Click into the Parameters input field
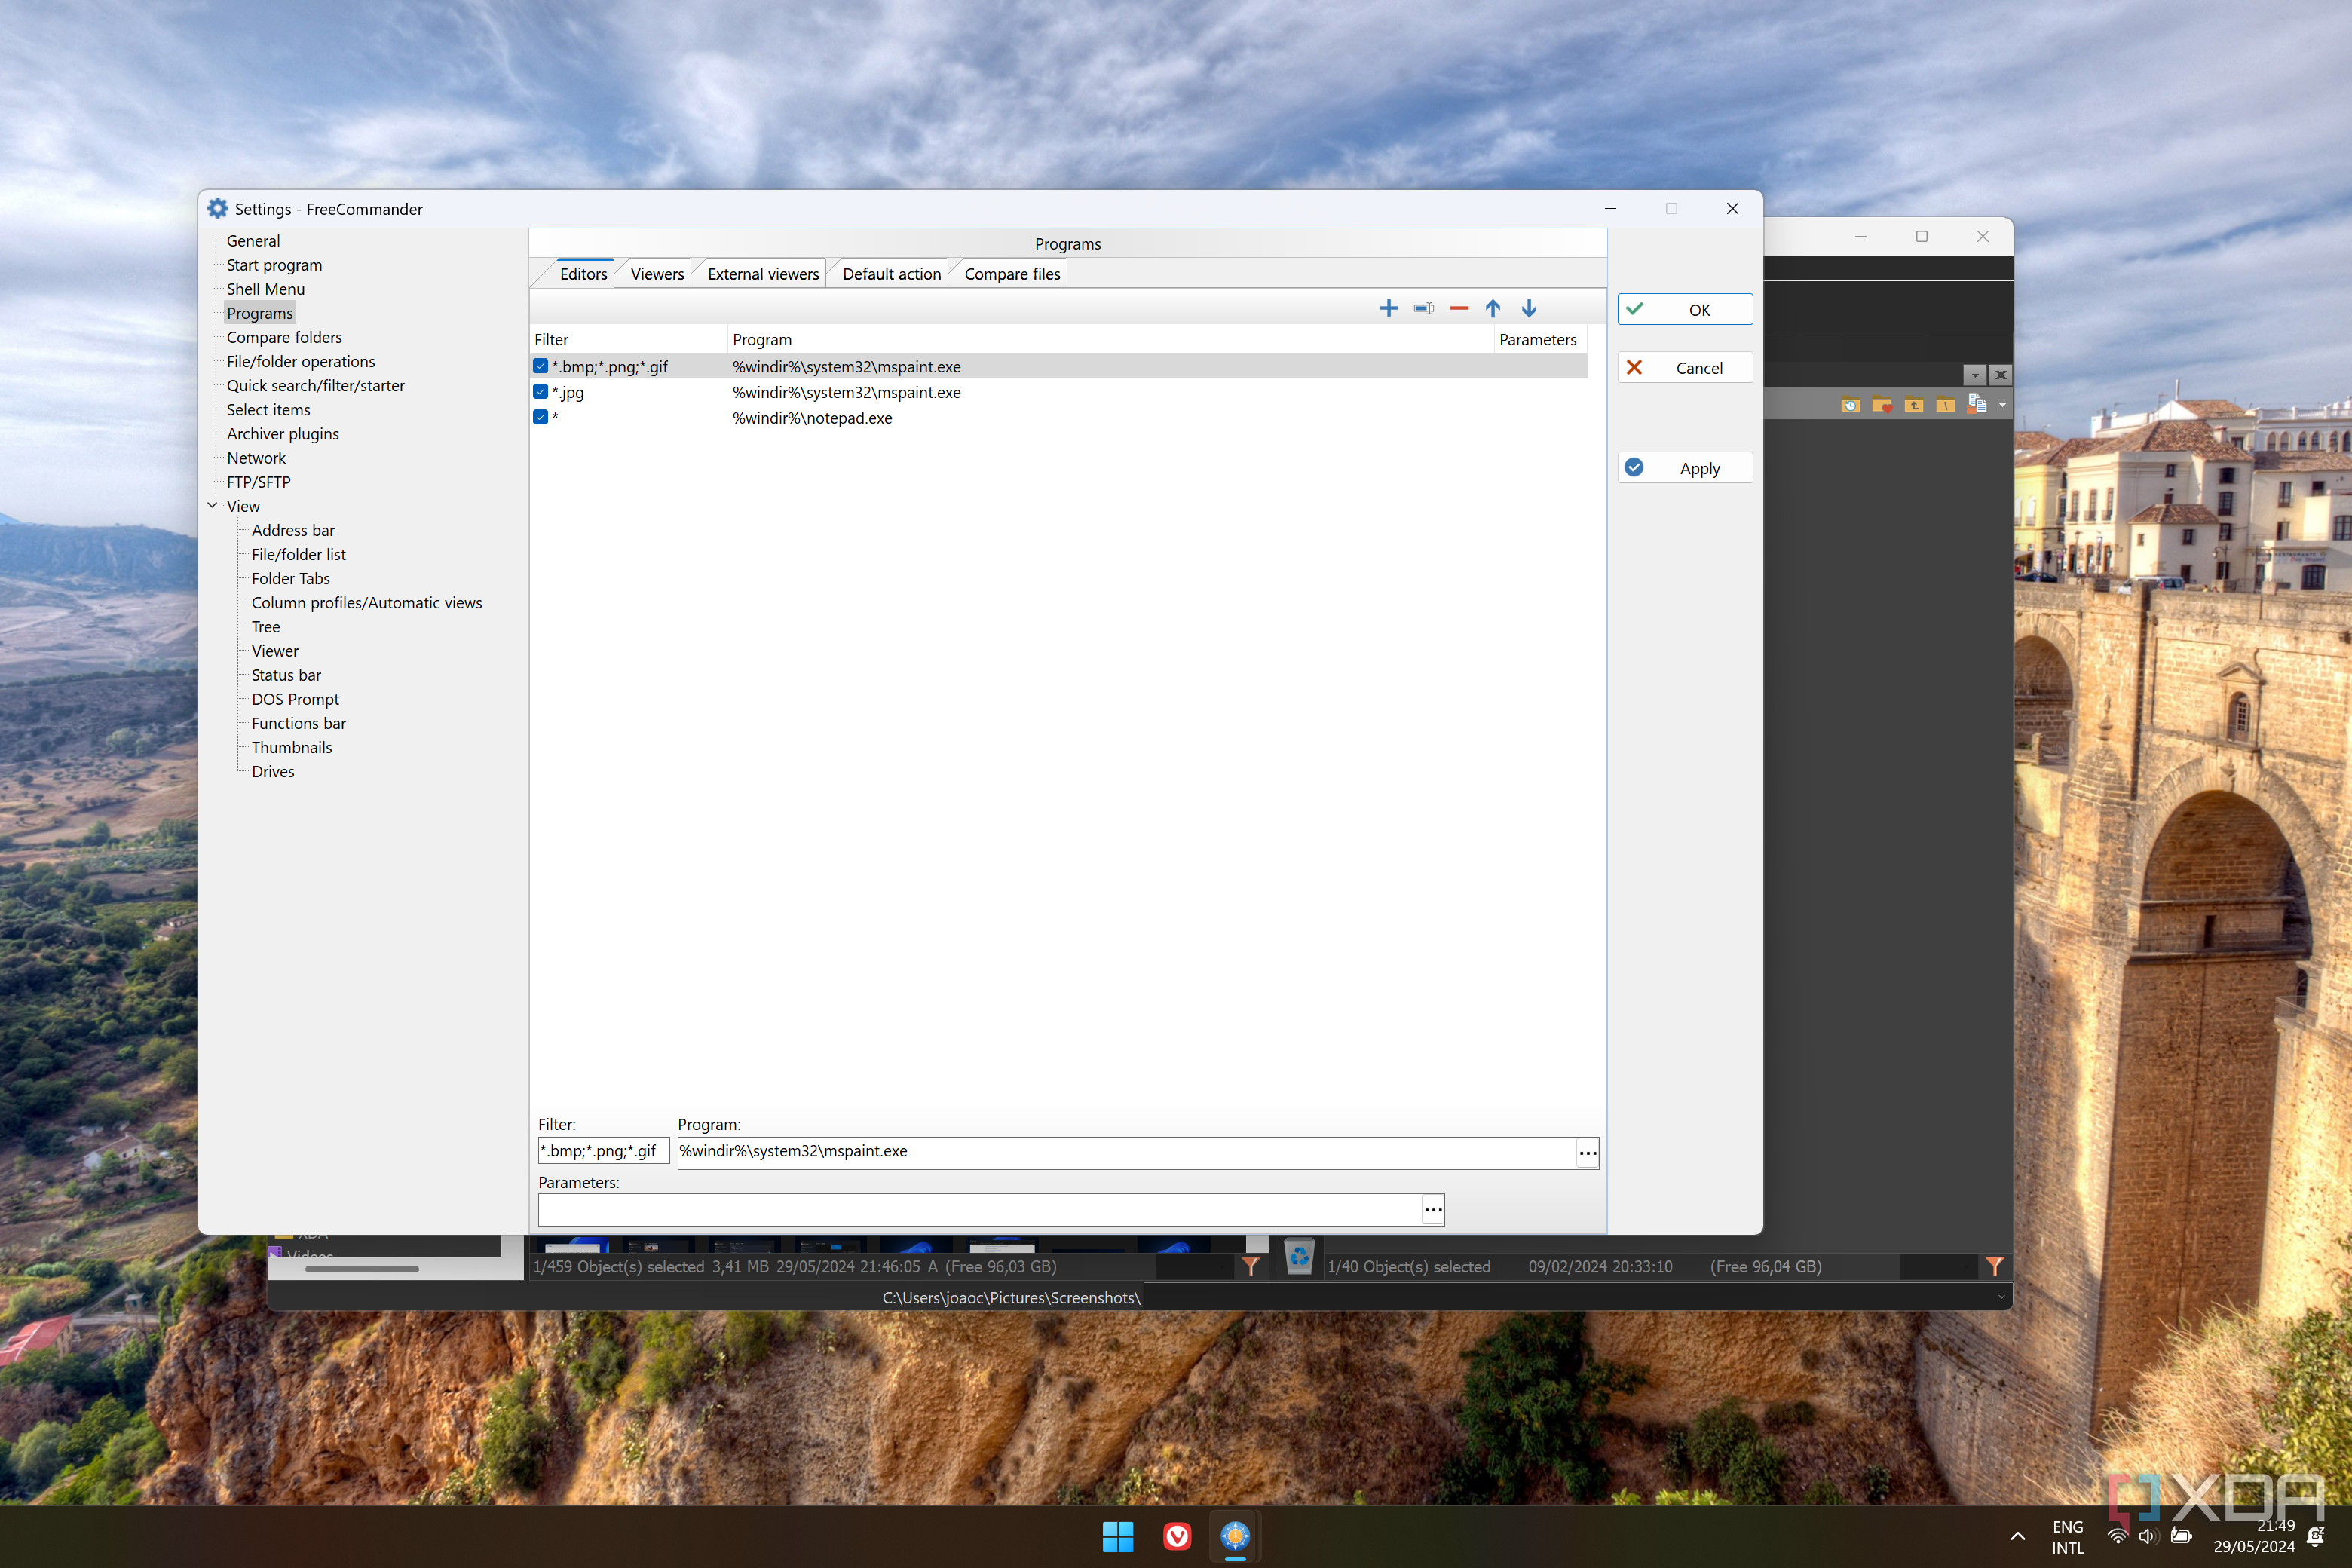The image size is (2352, 1568). [x=980, y=1210]
